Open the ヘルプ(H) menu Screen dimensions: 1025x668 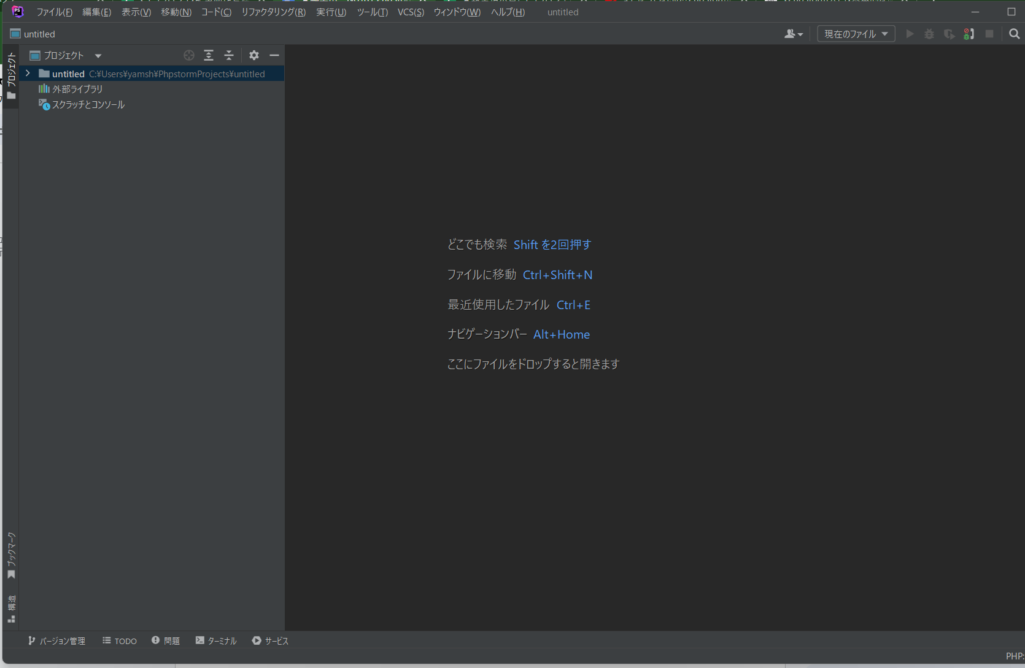[507, 12]
